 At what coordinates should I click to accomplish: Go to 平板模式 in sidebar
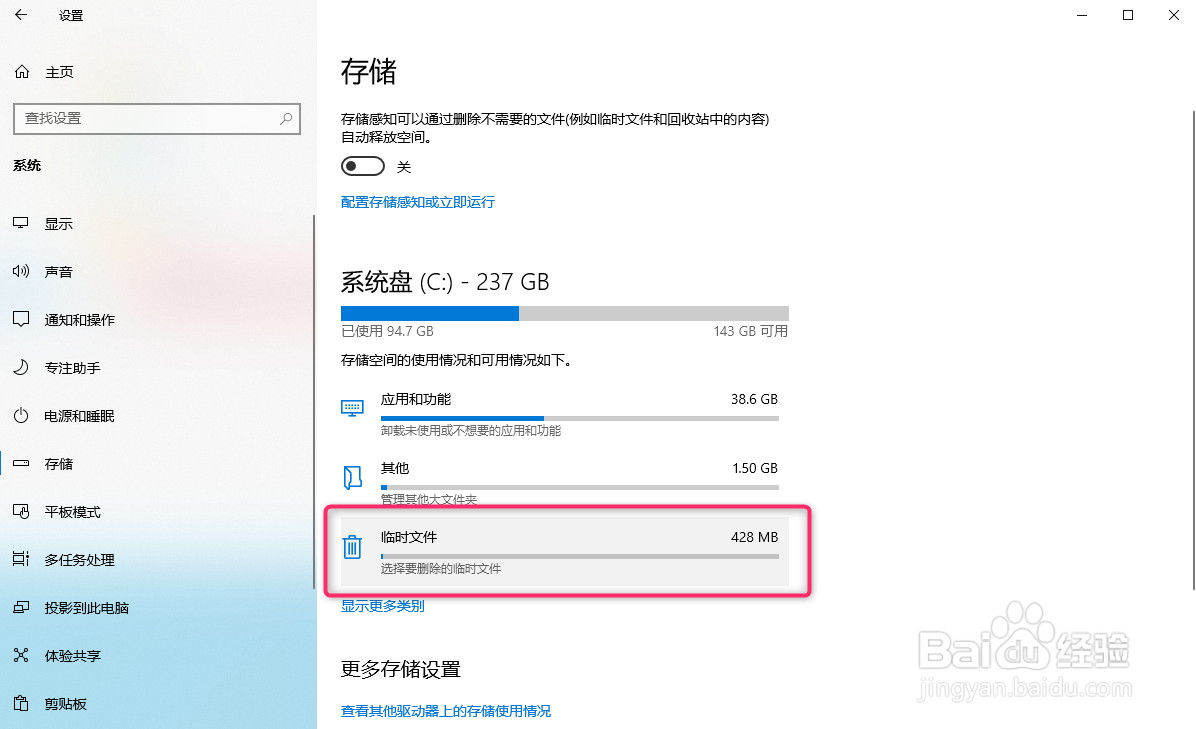click(x=72, y=512)
